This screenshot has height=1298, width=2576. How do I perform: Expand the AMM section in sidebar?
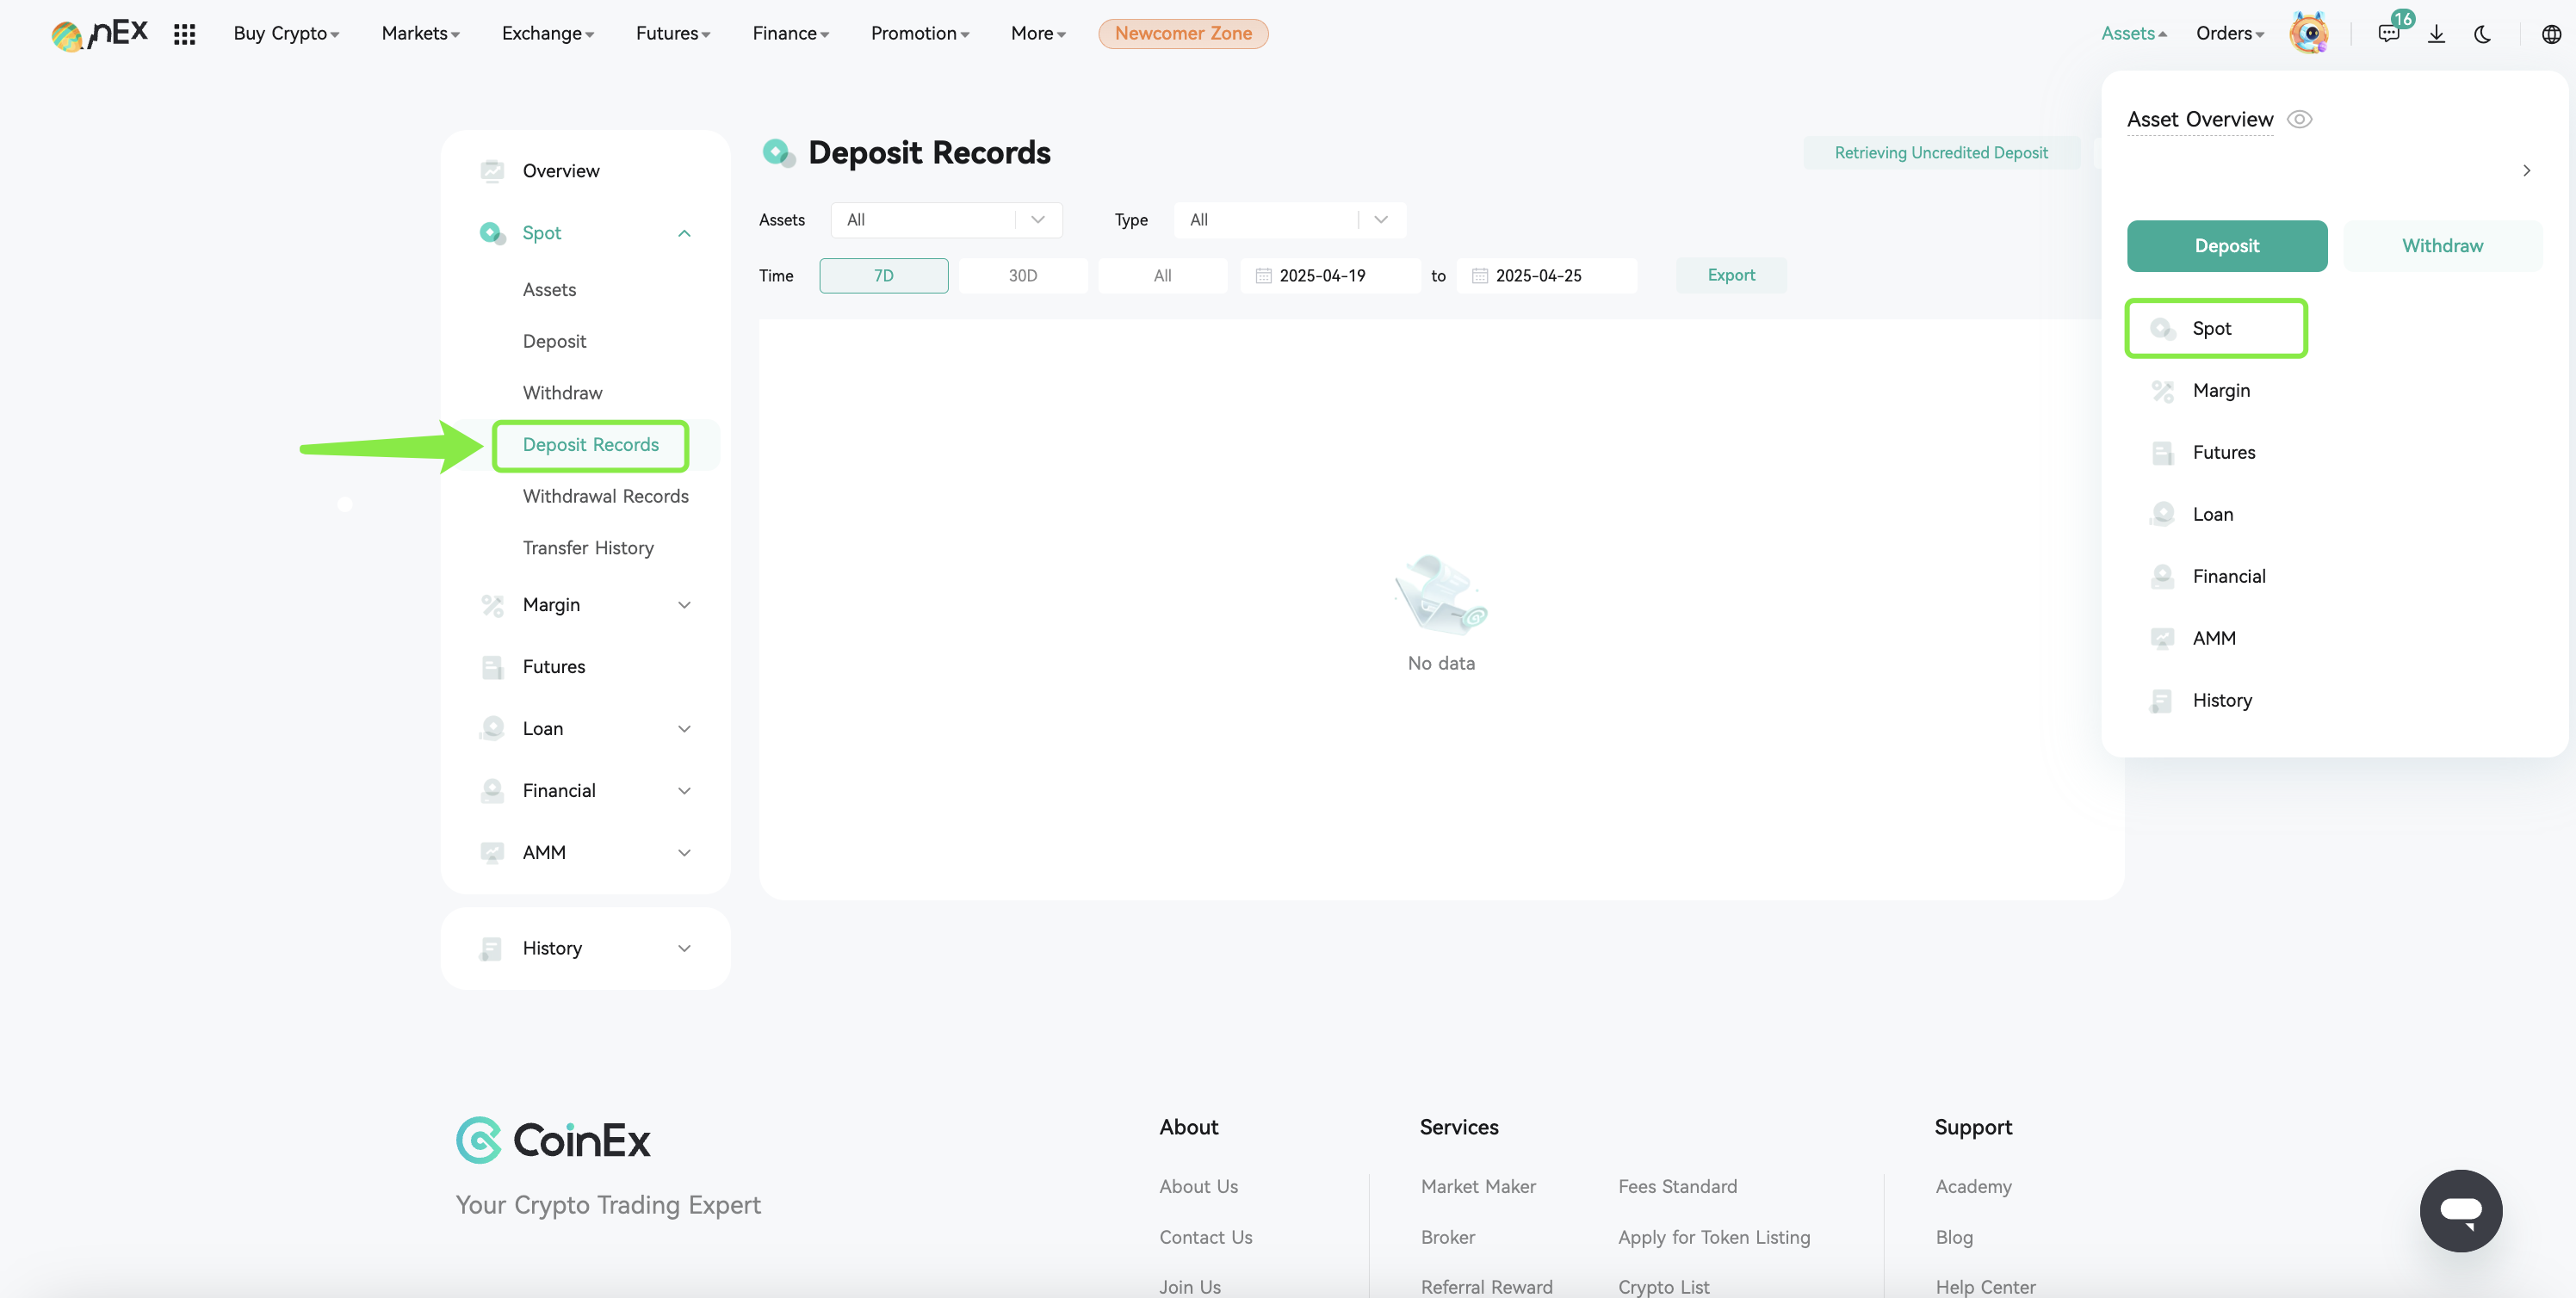point(684,853)
